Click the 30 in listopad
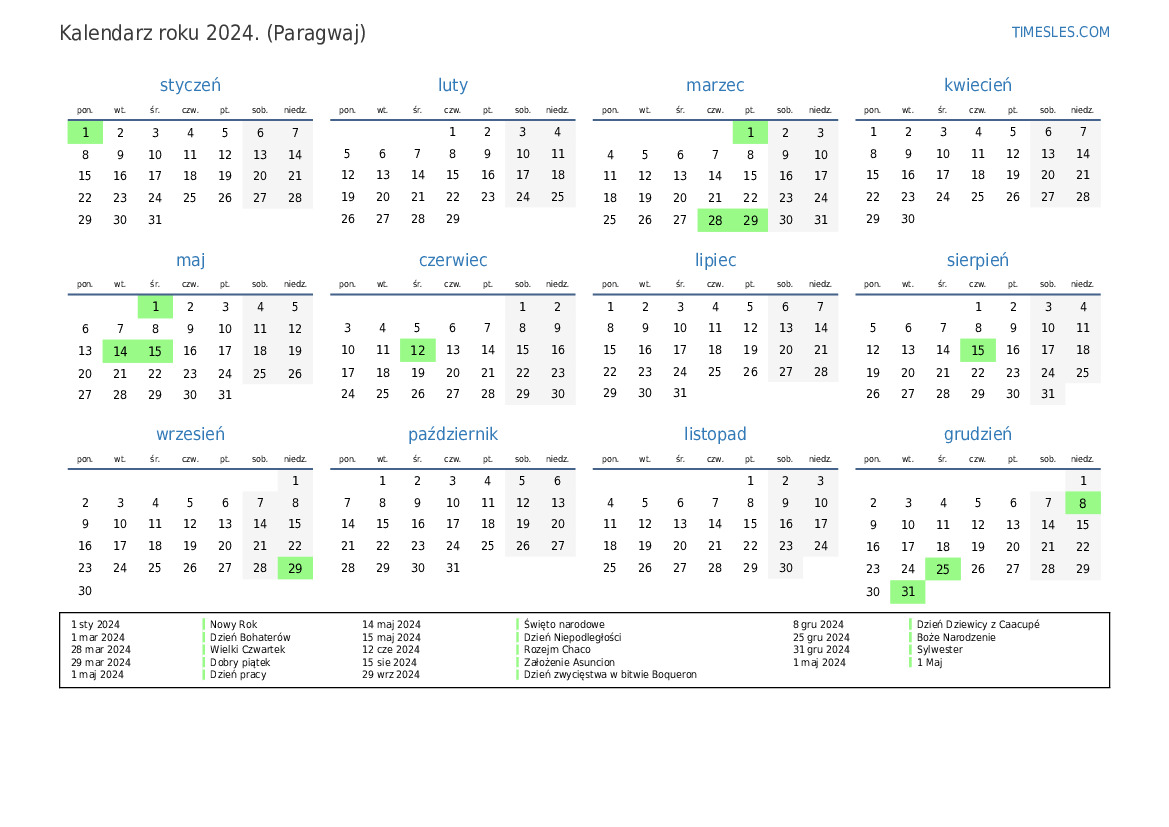This screenshot has width=1169, height=827. tap(785, 568)
